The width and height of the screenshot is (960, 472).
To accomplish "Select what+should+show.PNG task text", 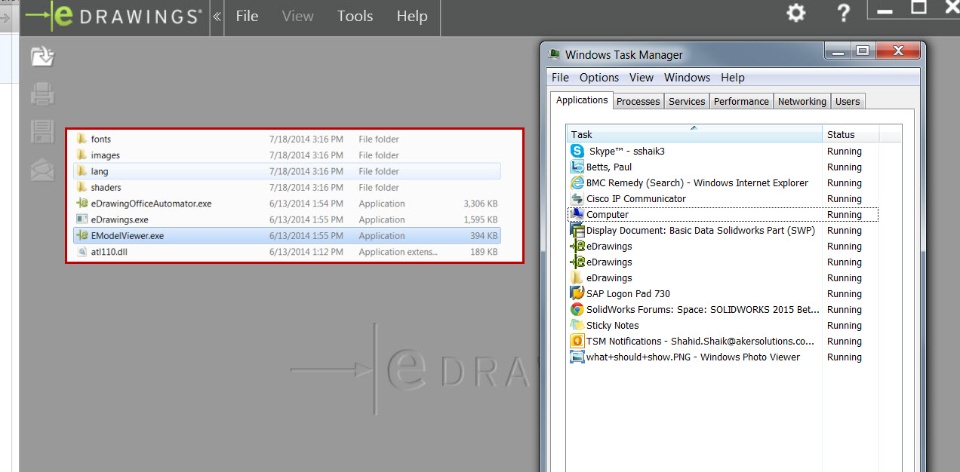I will click(693, 357).
